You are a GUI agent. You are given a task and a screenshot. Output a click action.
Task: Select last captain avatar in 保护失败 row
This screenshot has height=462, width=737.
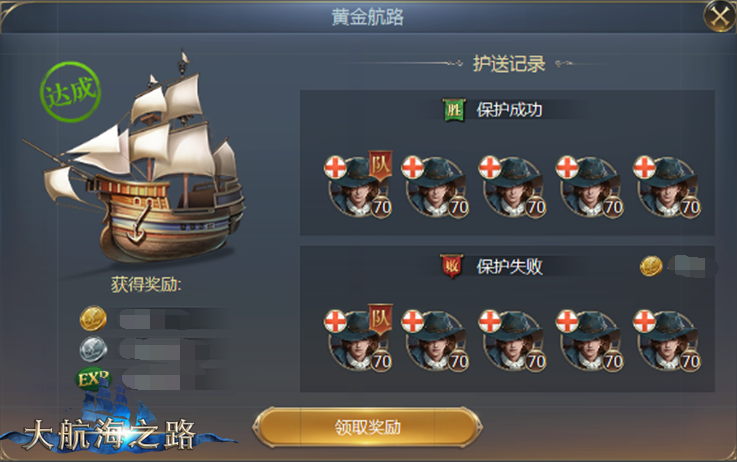[x=667, y=341]
